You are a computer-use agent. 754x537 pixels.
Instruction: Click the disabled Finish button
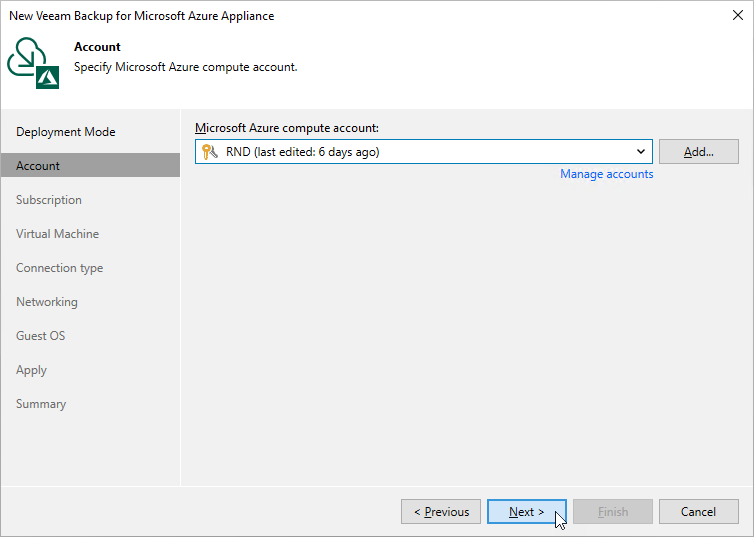click(x=613, y=512)
